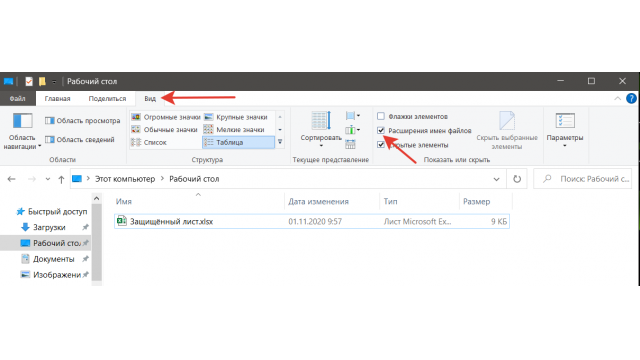Open Документы in navigation pane
This screenshot has height=360, width=640.
coord(48,259)
